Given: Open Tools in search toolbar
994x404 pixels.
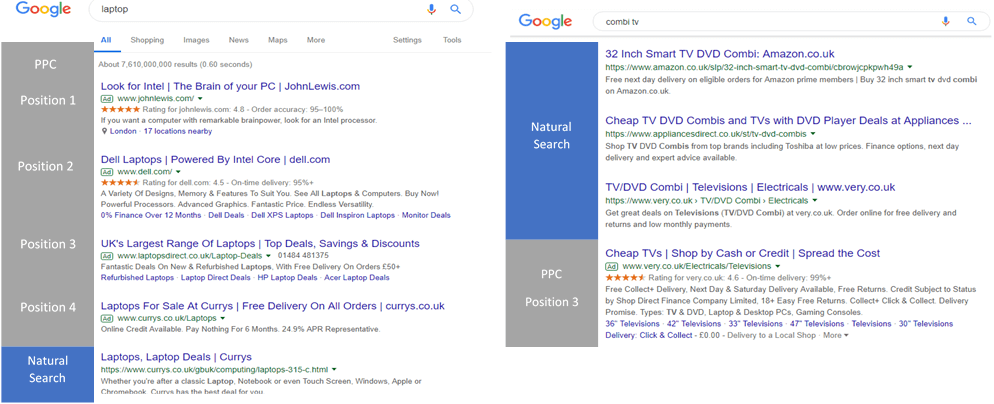Looking at the screenshot, I should (x=452, y=40).
